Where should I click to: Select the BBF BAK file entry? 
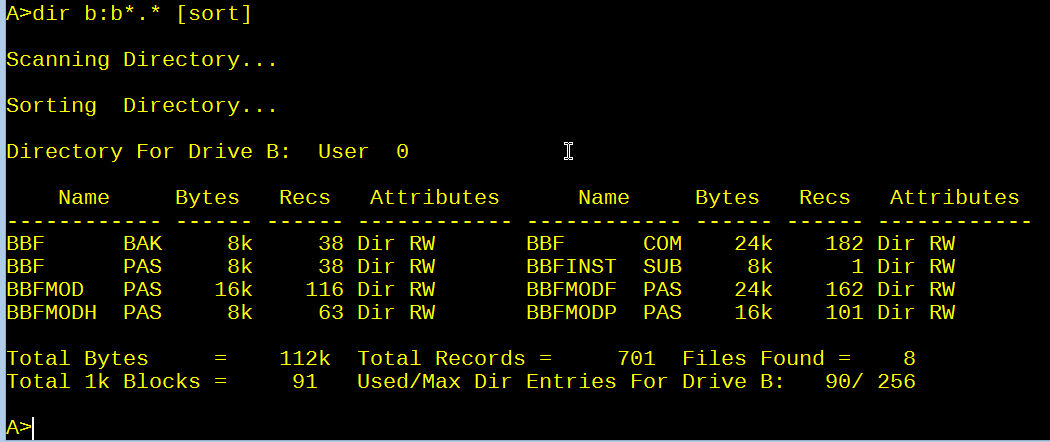point(83,243)
